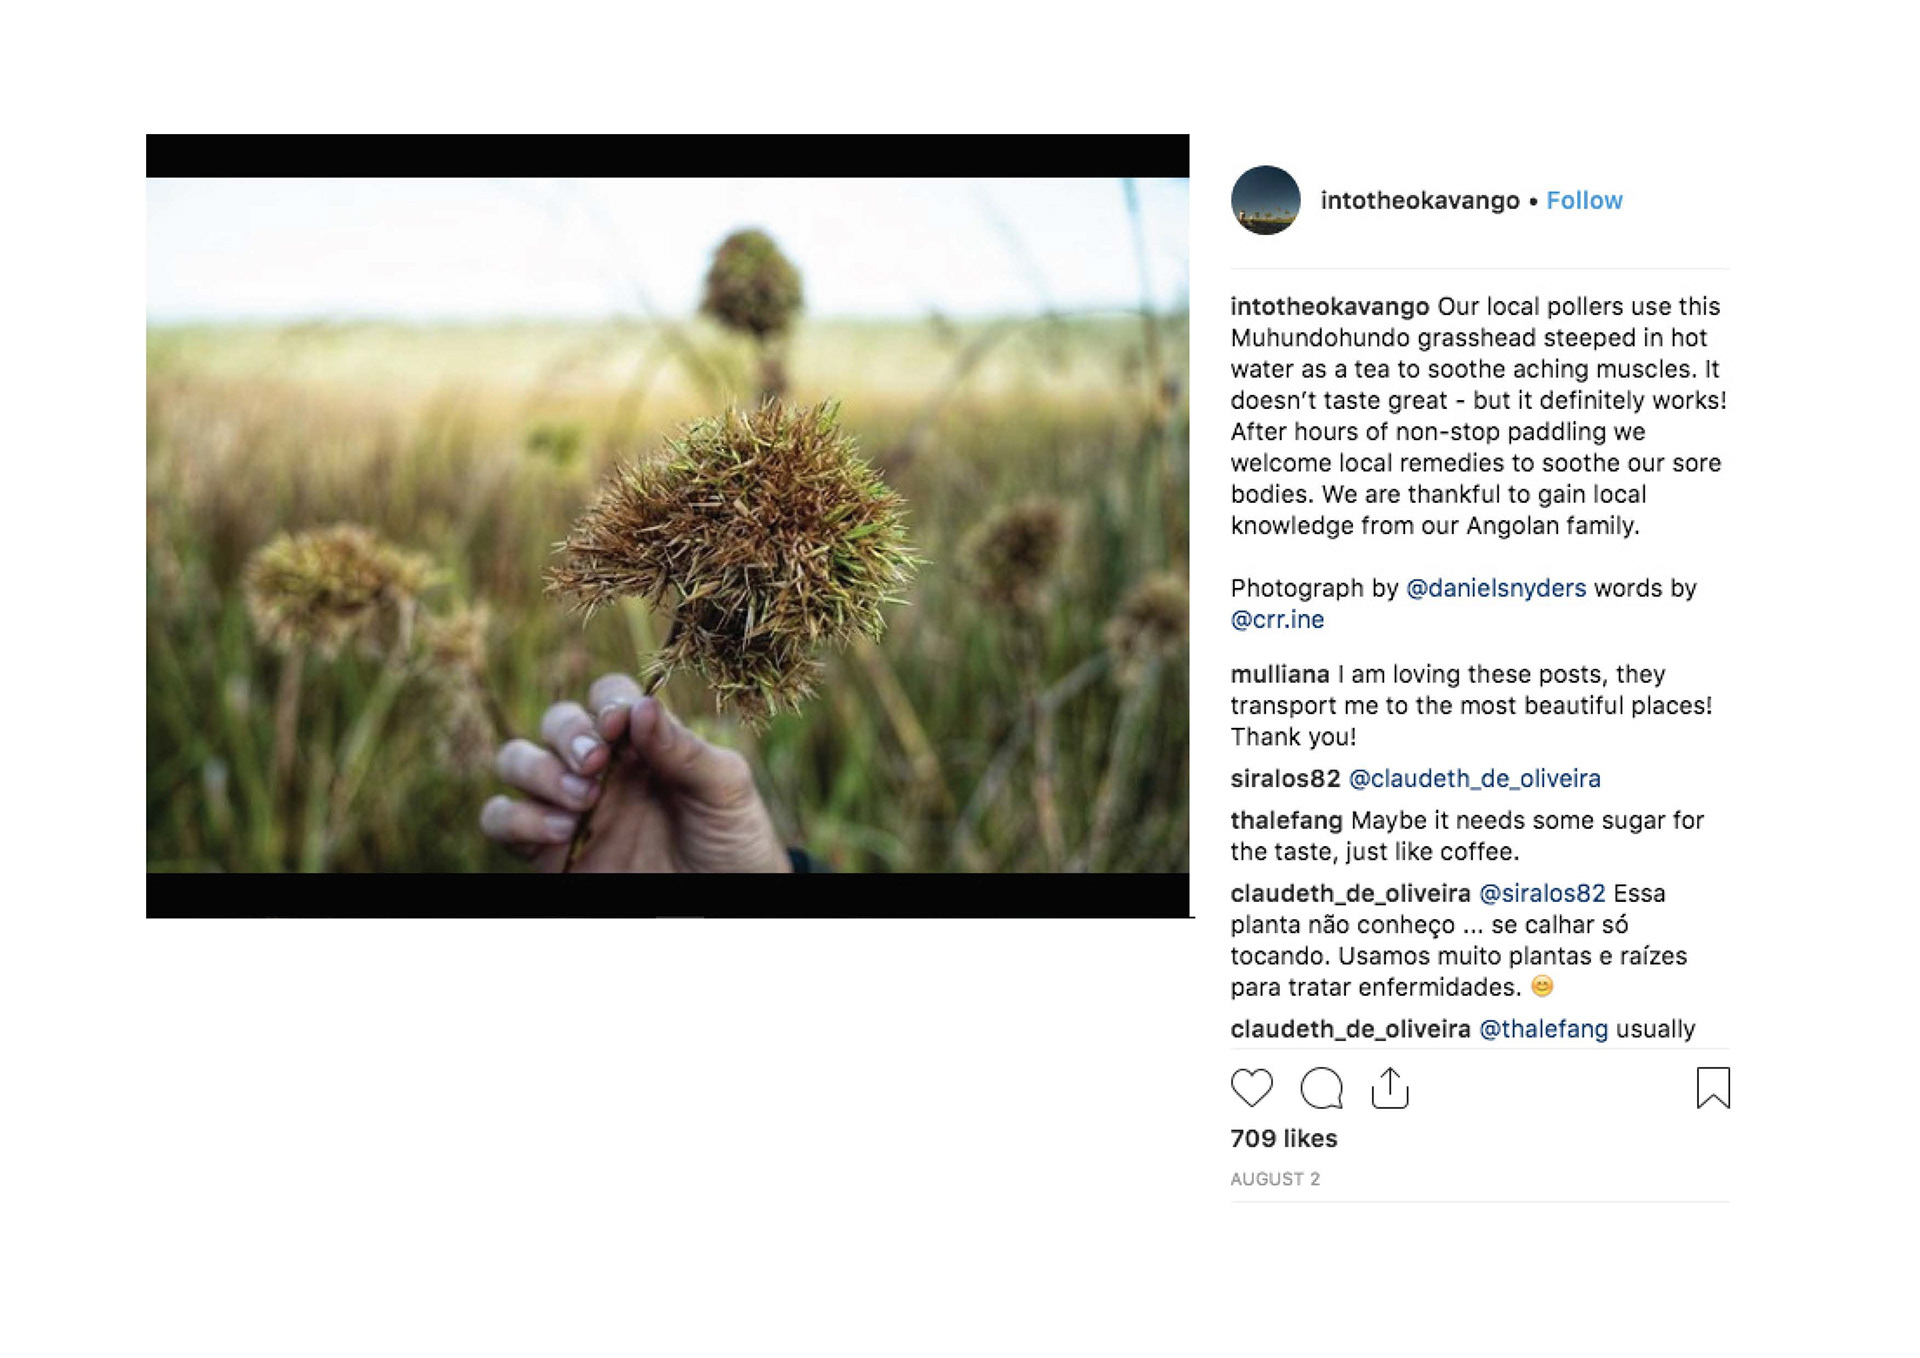Open claudeth_de_oliveira's profile from Portuguese comment

(1350, 894)
